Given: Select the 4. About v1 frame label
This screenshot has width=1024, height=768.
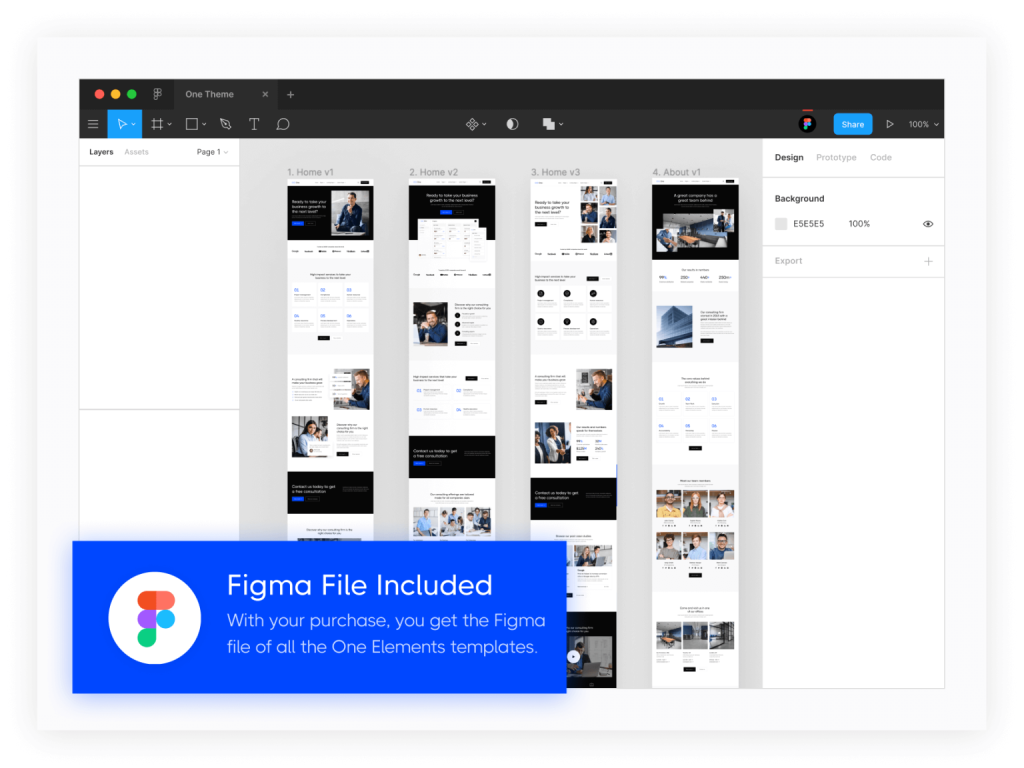Looking at the screenshot, I should tap(677, 172).
